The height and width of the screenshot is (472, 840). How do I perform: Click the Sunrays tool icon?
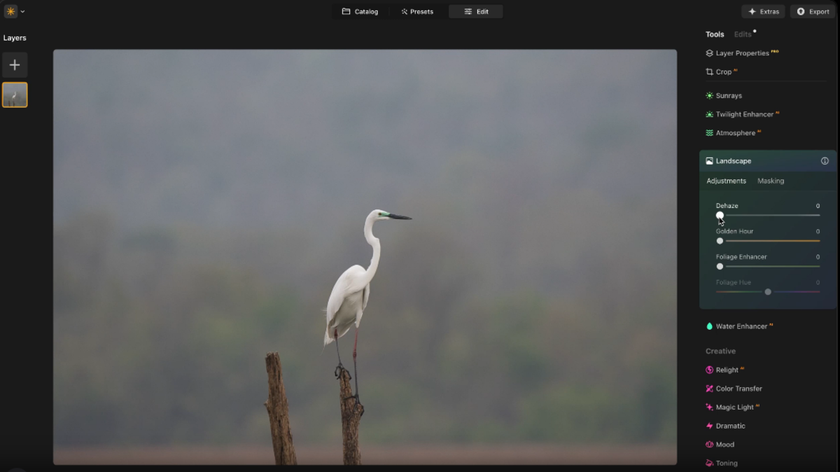tap(709, 95)
